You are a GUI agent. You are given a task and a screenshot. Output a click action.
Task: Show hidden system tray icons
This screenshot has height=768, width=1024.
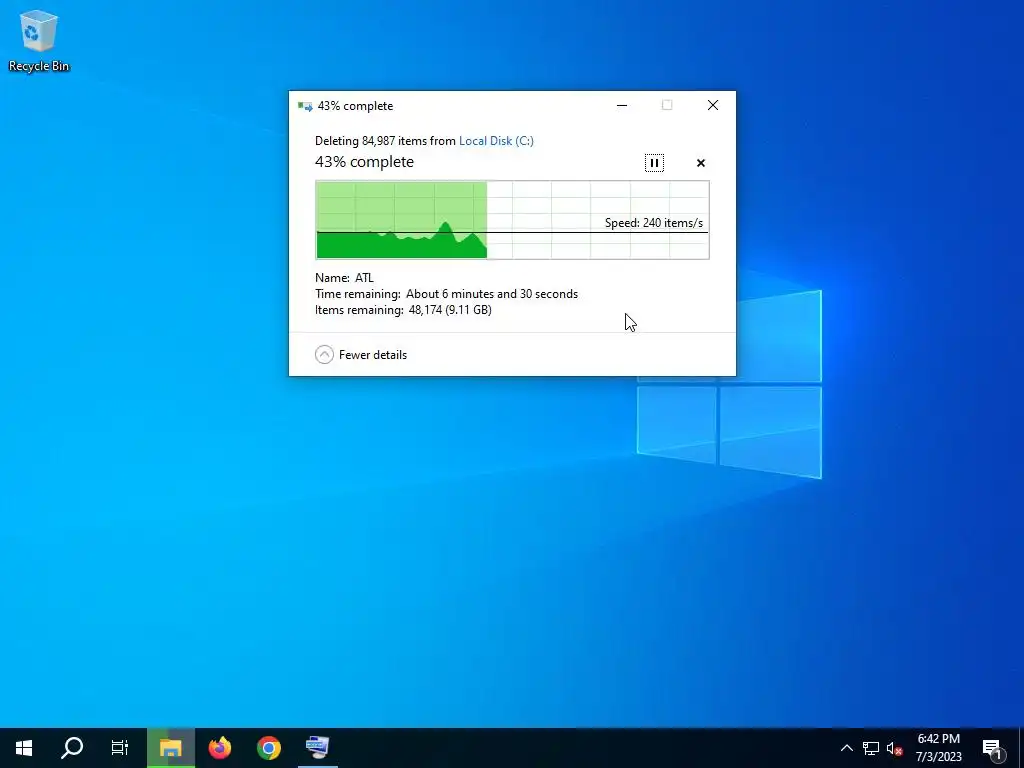[x=846, y=748]
